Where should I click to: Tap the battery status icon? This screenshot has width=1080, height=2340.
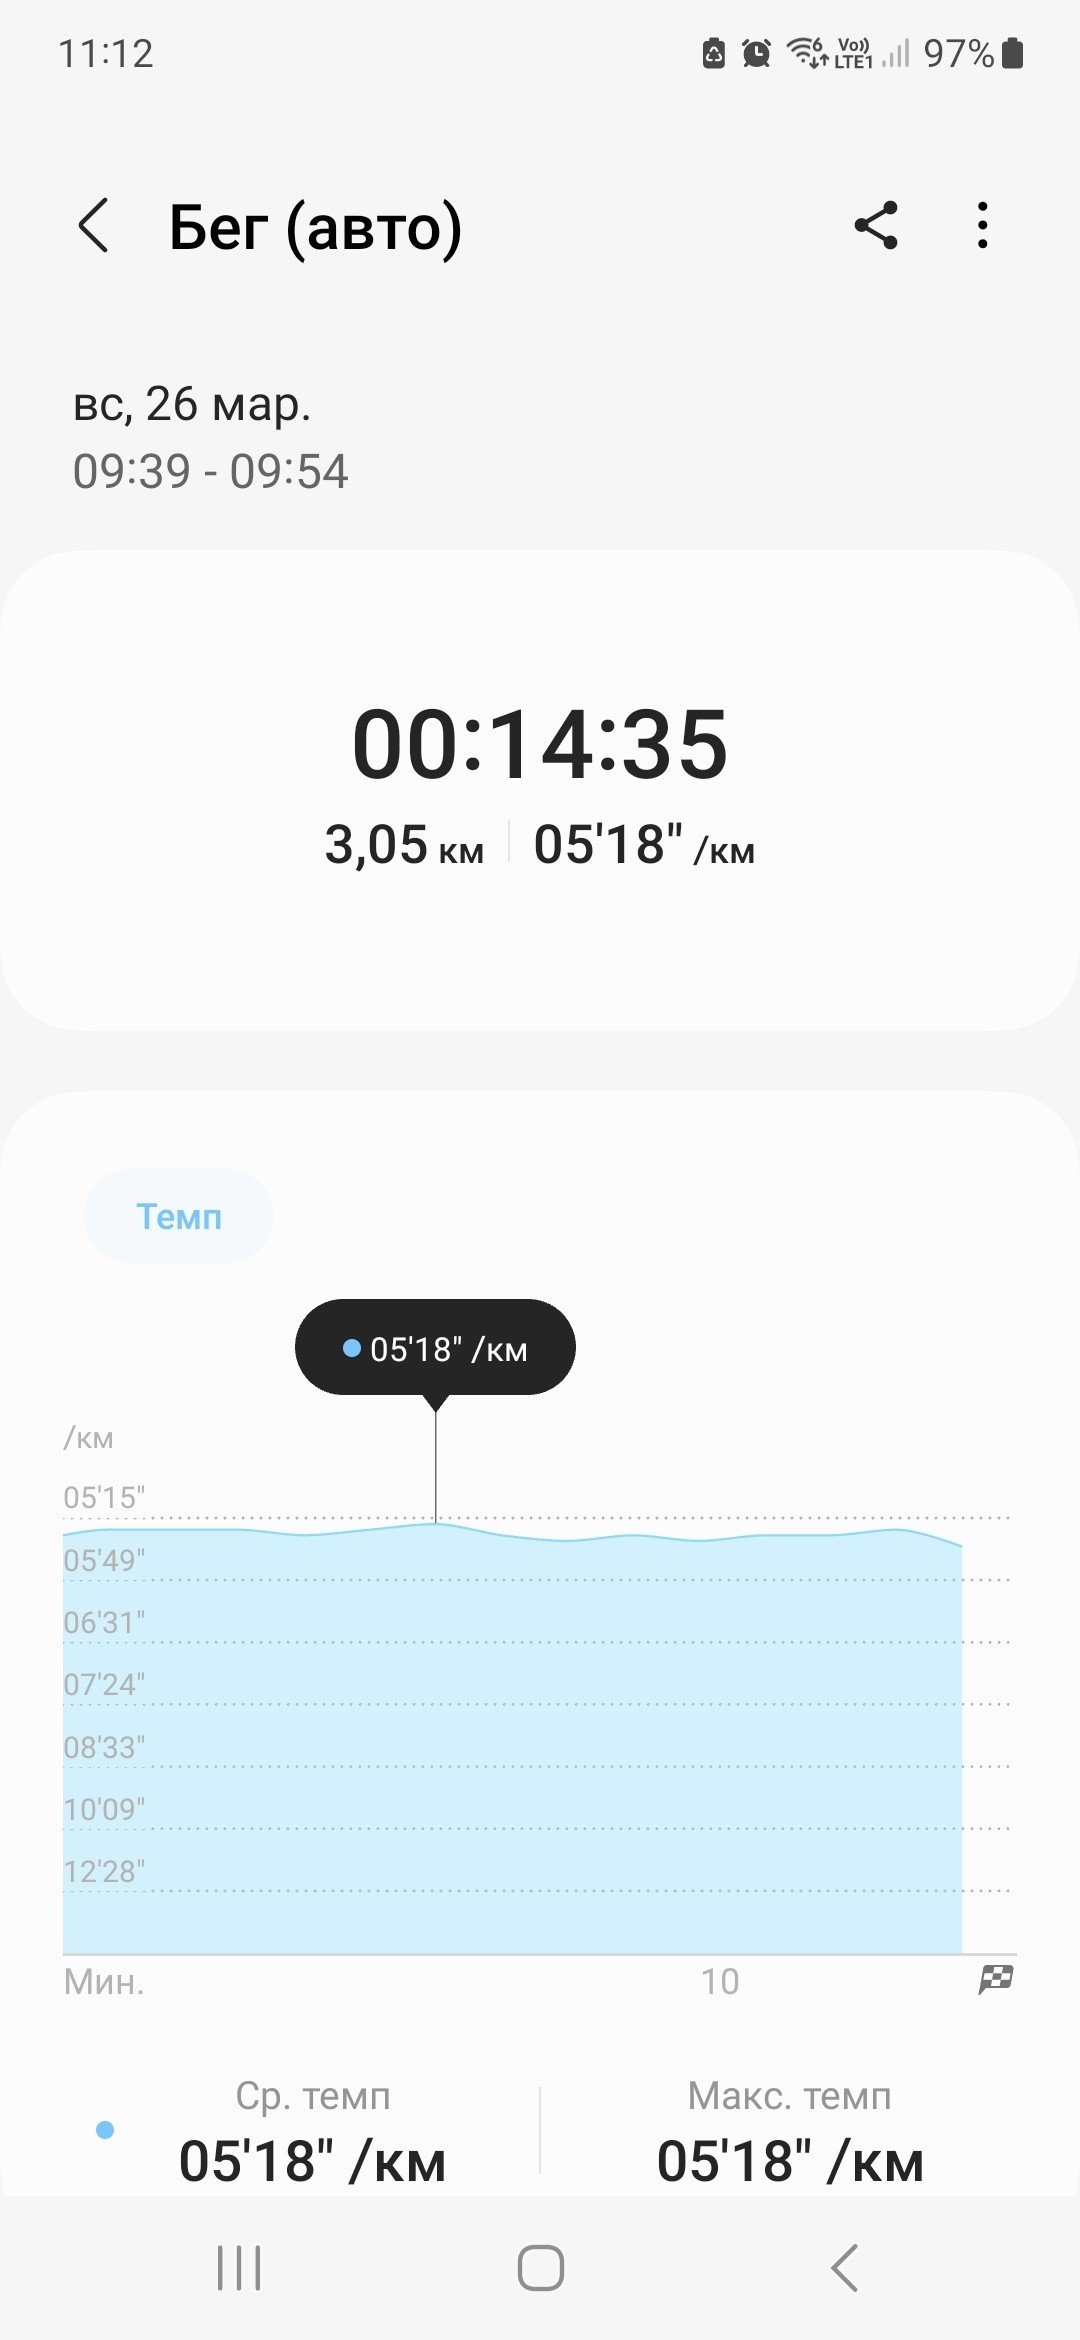tap(1012, 53)
